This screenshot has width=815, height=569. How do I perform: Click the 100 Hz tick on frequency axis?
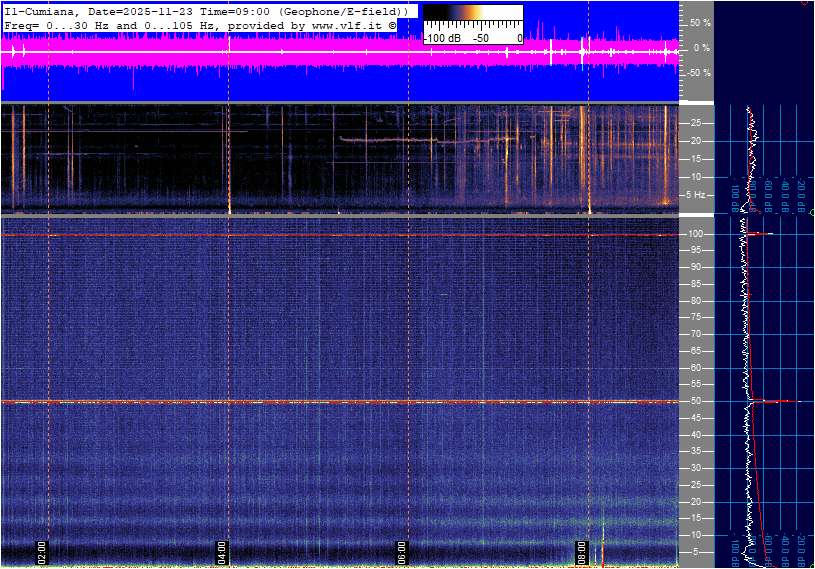tap(696, 234)
